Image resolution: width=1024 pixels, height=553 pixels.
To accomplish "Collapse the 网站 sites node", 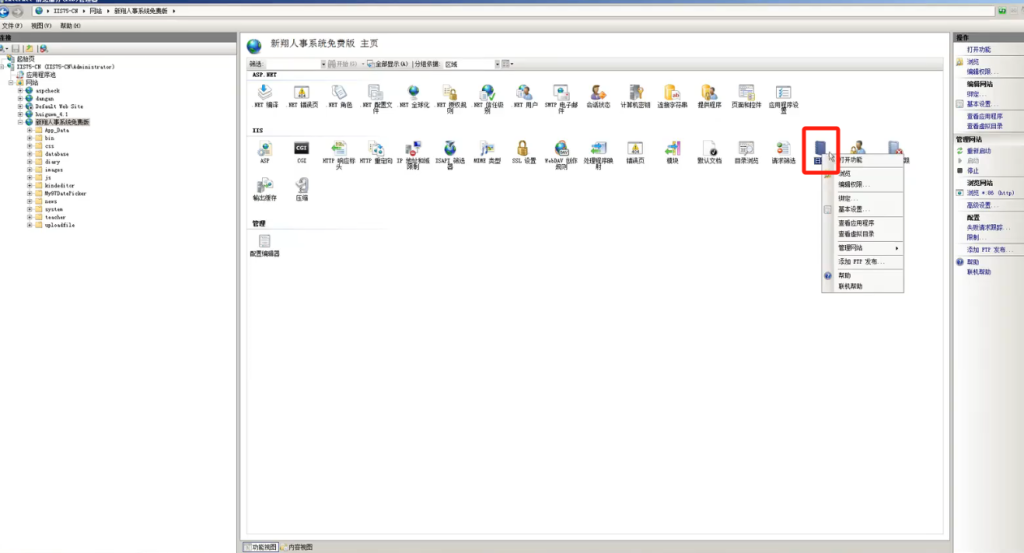I will coord(11,83).
